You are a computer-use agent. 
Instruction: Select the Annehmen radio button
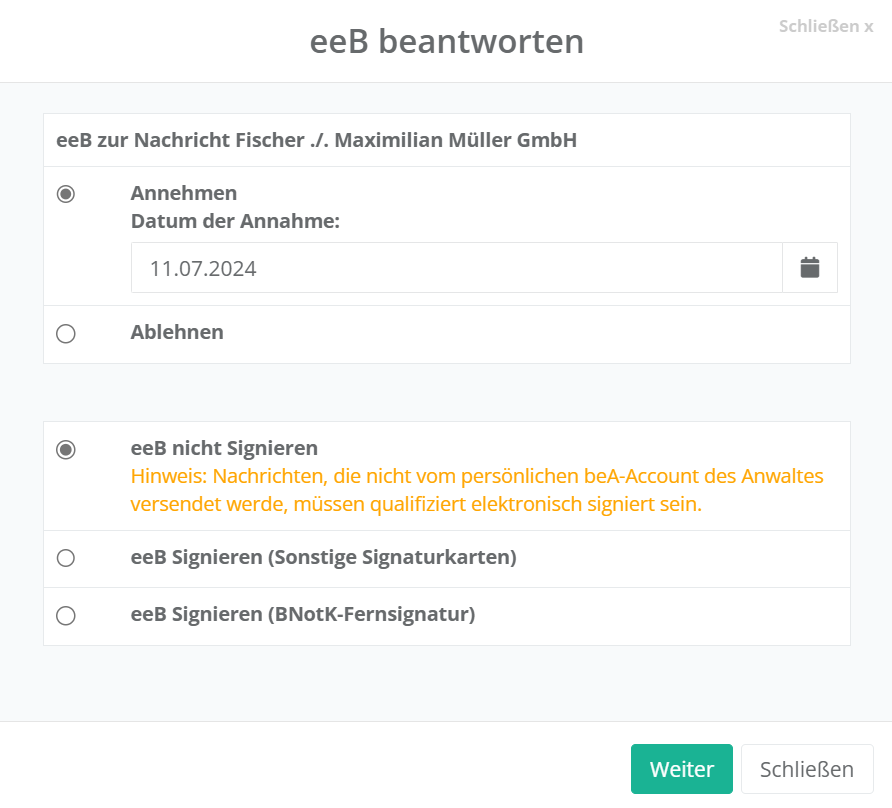[x=66, y=194]
